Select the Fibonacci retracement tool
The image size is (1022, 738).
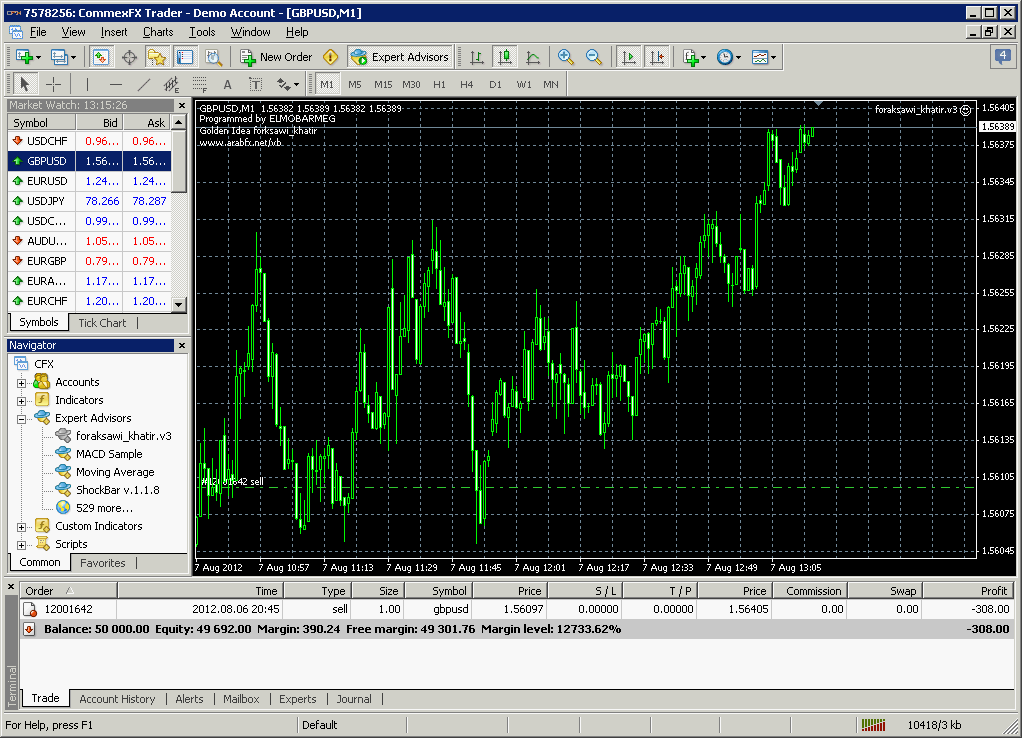pos(199,84)
